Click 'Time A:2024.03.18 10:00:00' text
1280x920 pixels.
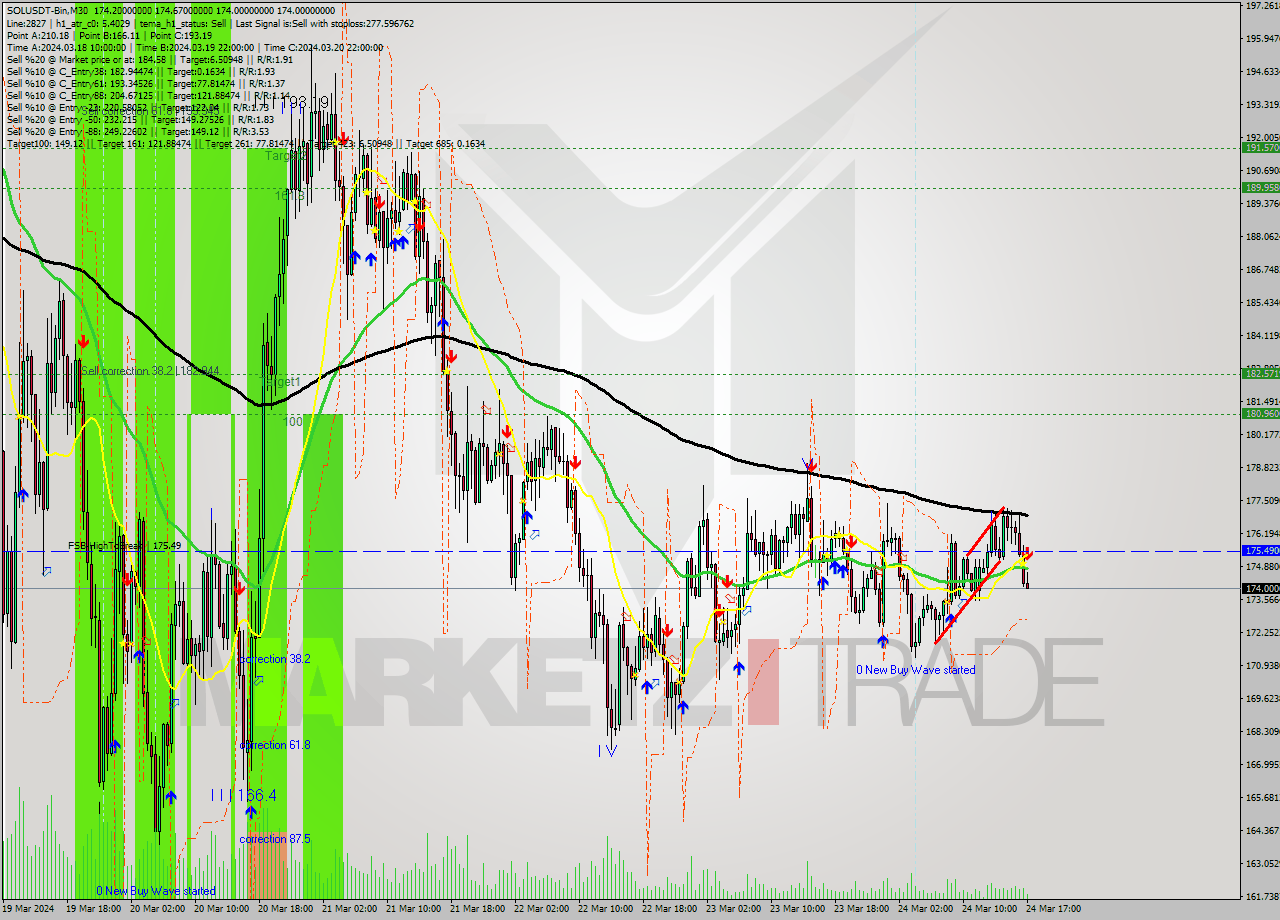(x=67, y=47)
